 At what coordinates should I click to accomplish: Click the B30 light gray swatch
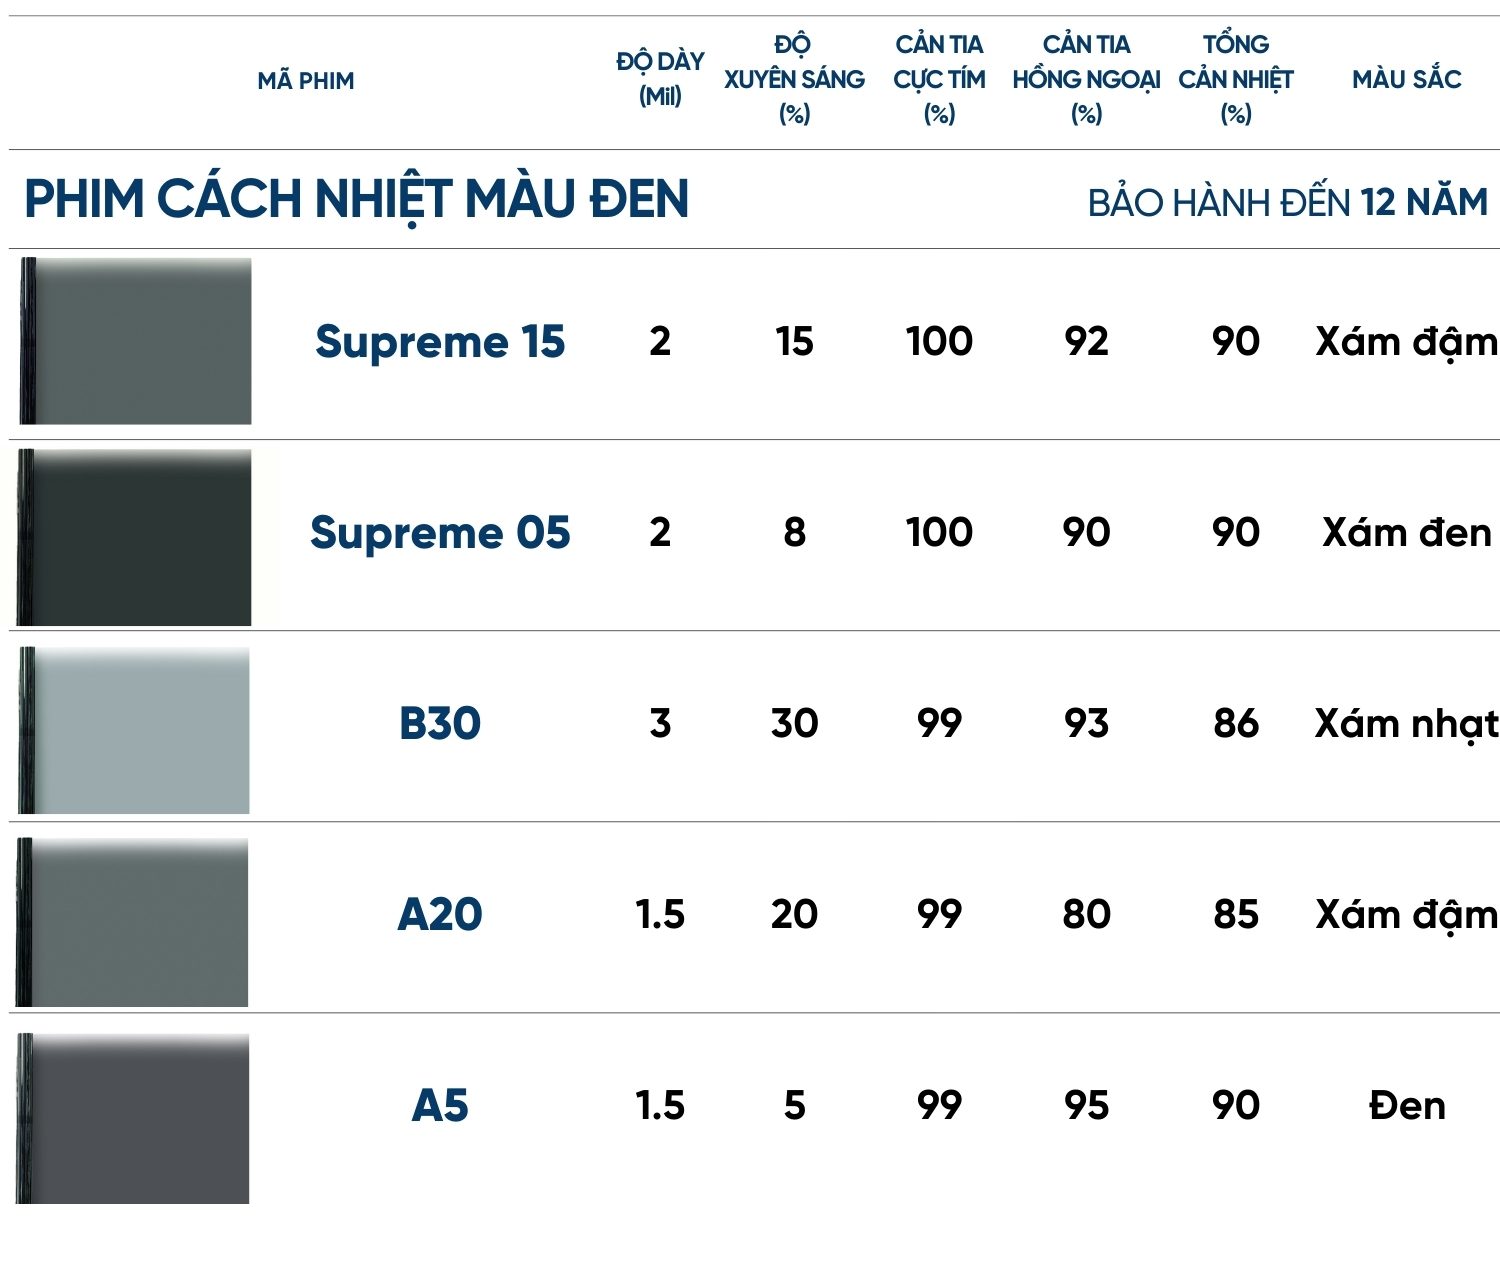(x=134, y=730)
